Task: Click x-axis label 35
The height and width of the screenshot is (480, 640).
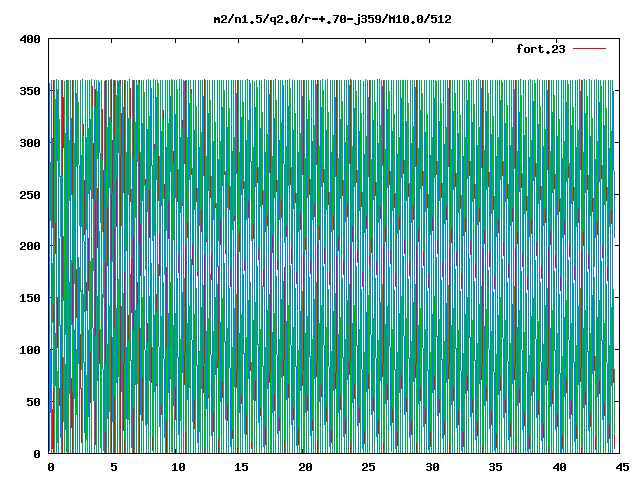Action: (x=496, y=467)
